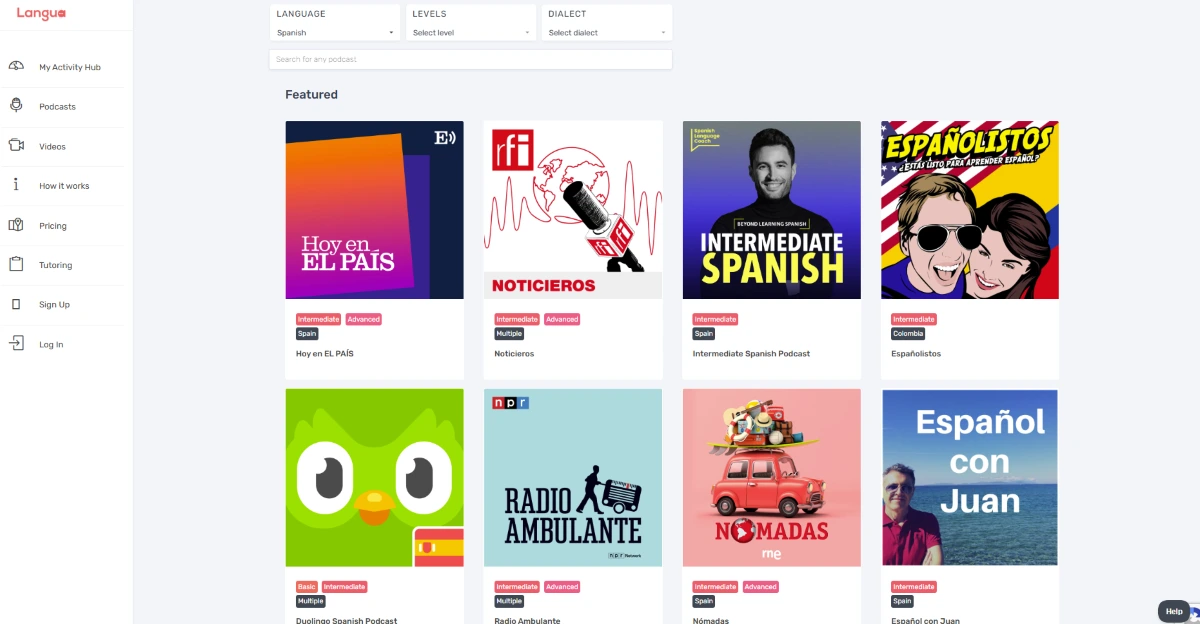The height and width of the screenshot is (624, 1200).
Task: Click the Intermediate Spanish Podcast title link
Action: pos(751,354)
